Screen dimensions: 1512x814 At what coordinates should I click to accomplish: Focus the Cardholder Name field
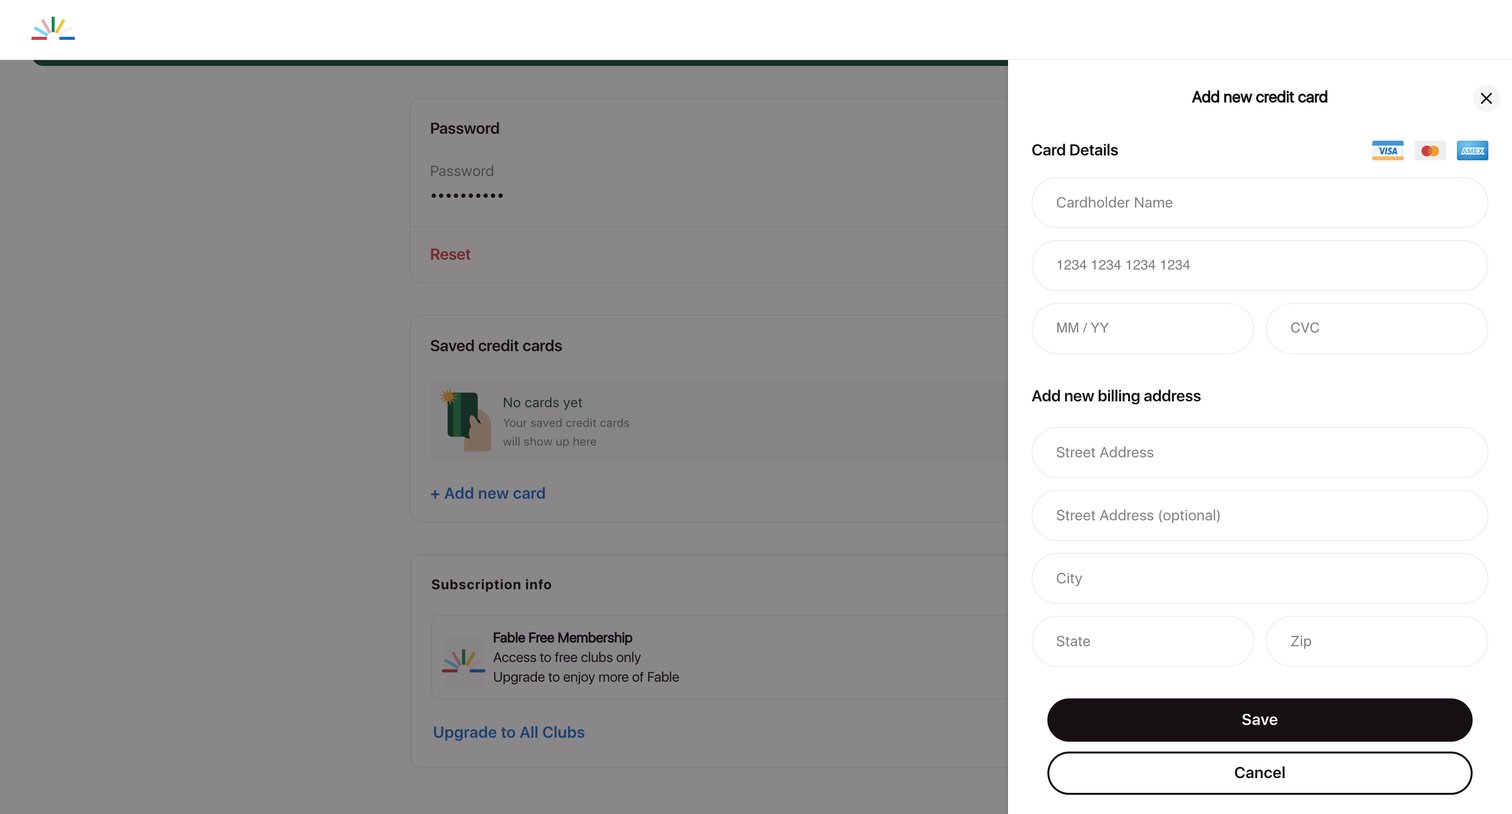pyautogui.click(x=1259, y=202)
